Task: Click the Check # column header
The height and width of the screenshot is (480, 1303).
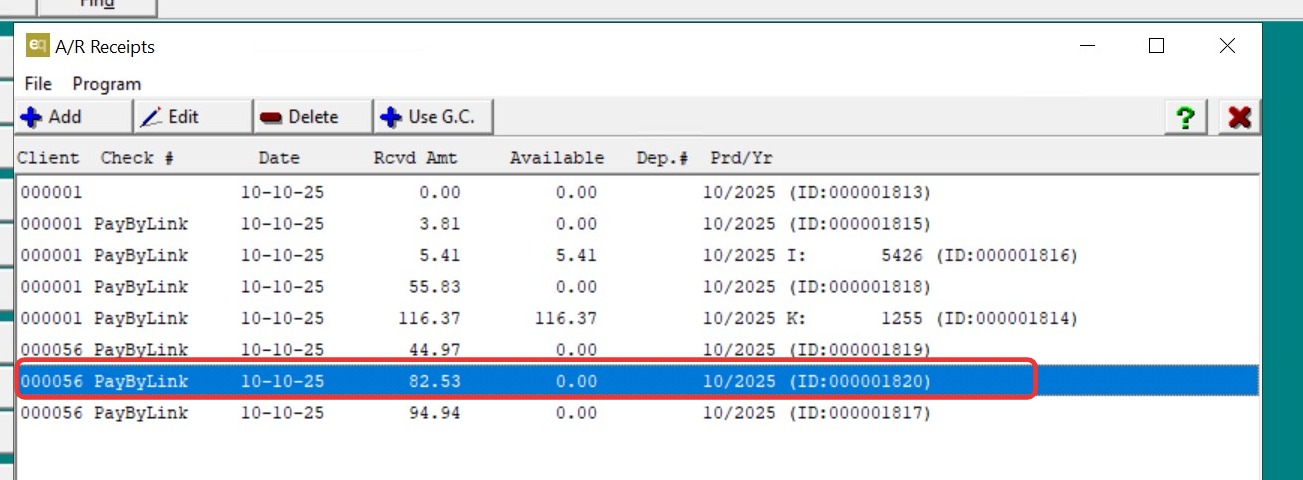Action: click(x=137, y=158)
